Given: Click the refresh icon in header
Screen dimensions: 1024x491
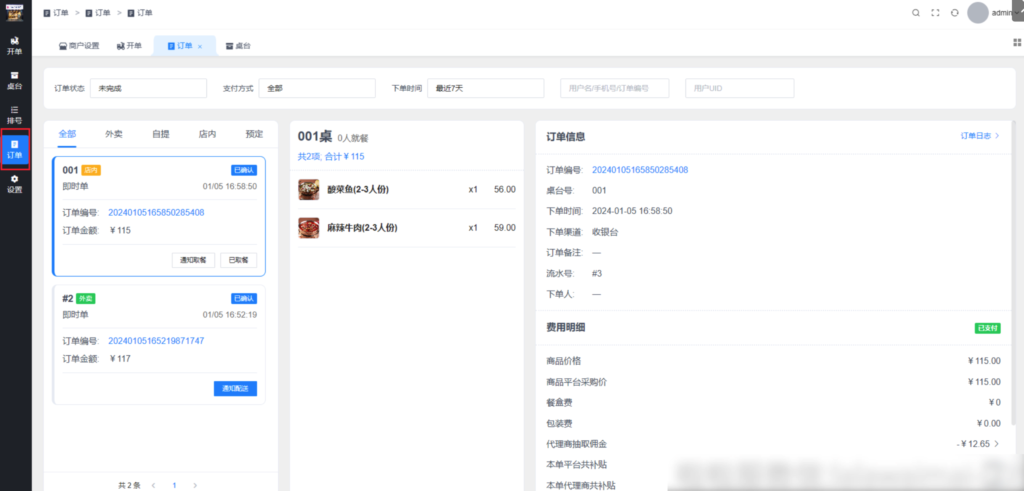Looking at the screenshot, I should click(955, 12).
